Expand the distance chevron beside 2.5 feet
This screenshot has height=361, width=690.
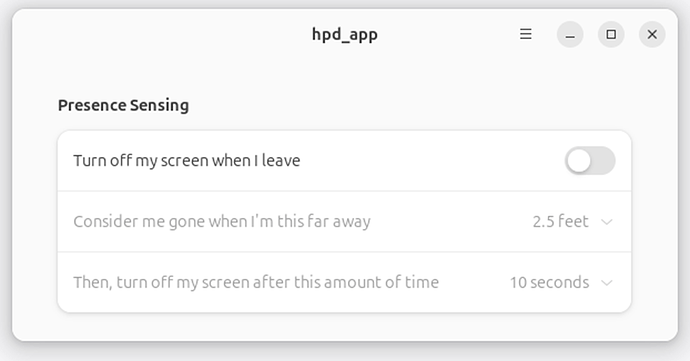coord(607,222)
